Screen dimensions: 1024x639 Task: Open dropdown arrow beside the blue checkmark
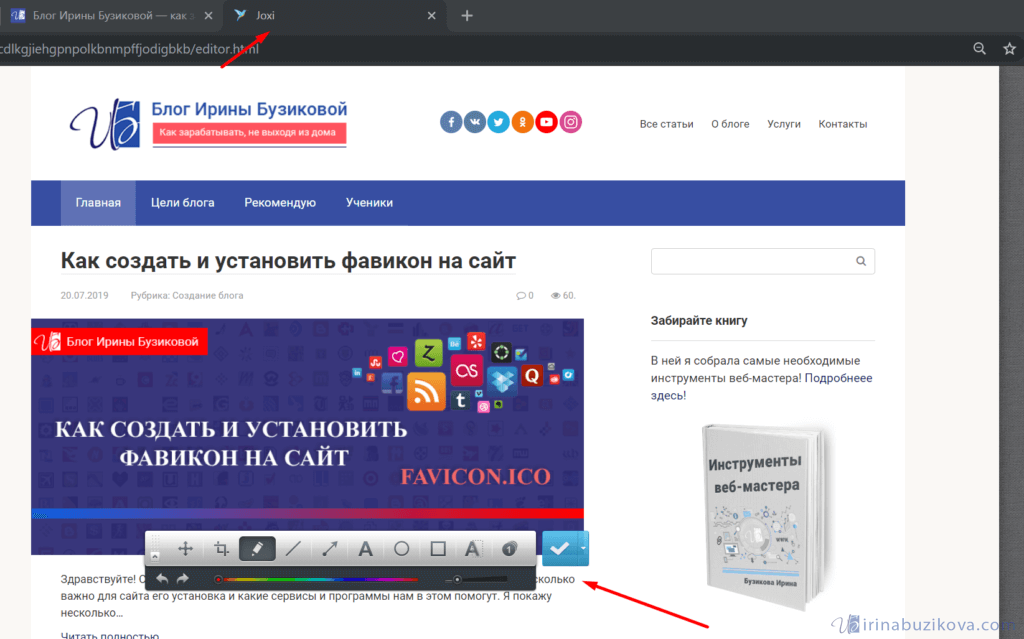click(x=584, y=548)
